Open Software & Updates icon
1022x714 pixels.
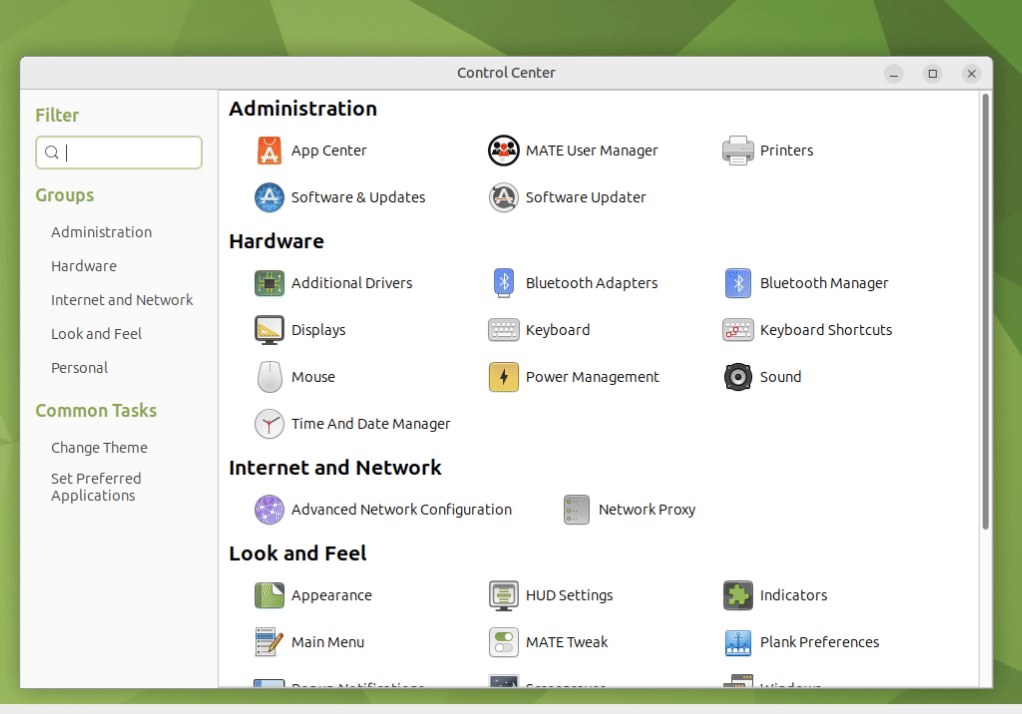pos(269,198)
